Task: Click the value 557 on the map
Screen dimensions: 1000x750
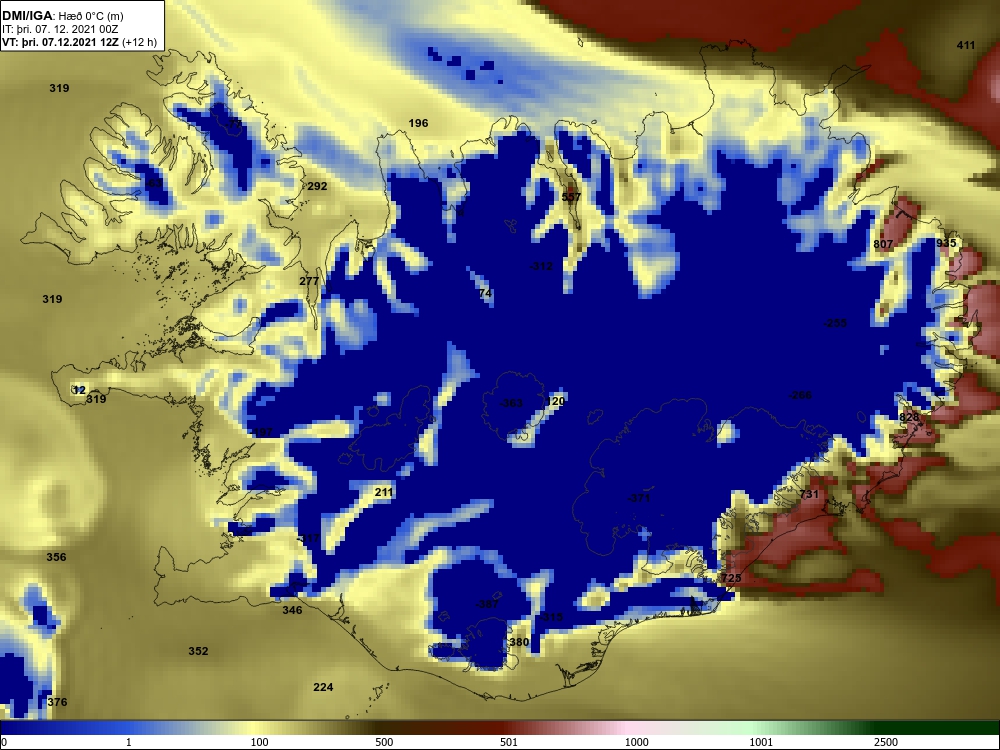Action: coord(571,197)
